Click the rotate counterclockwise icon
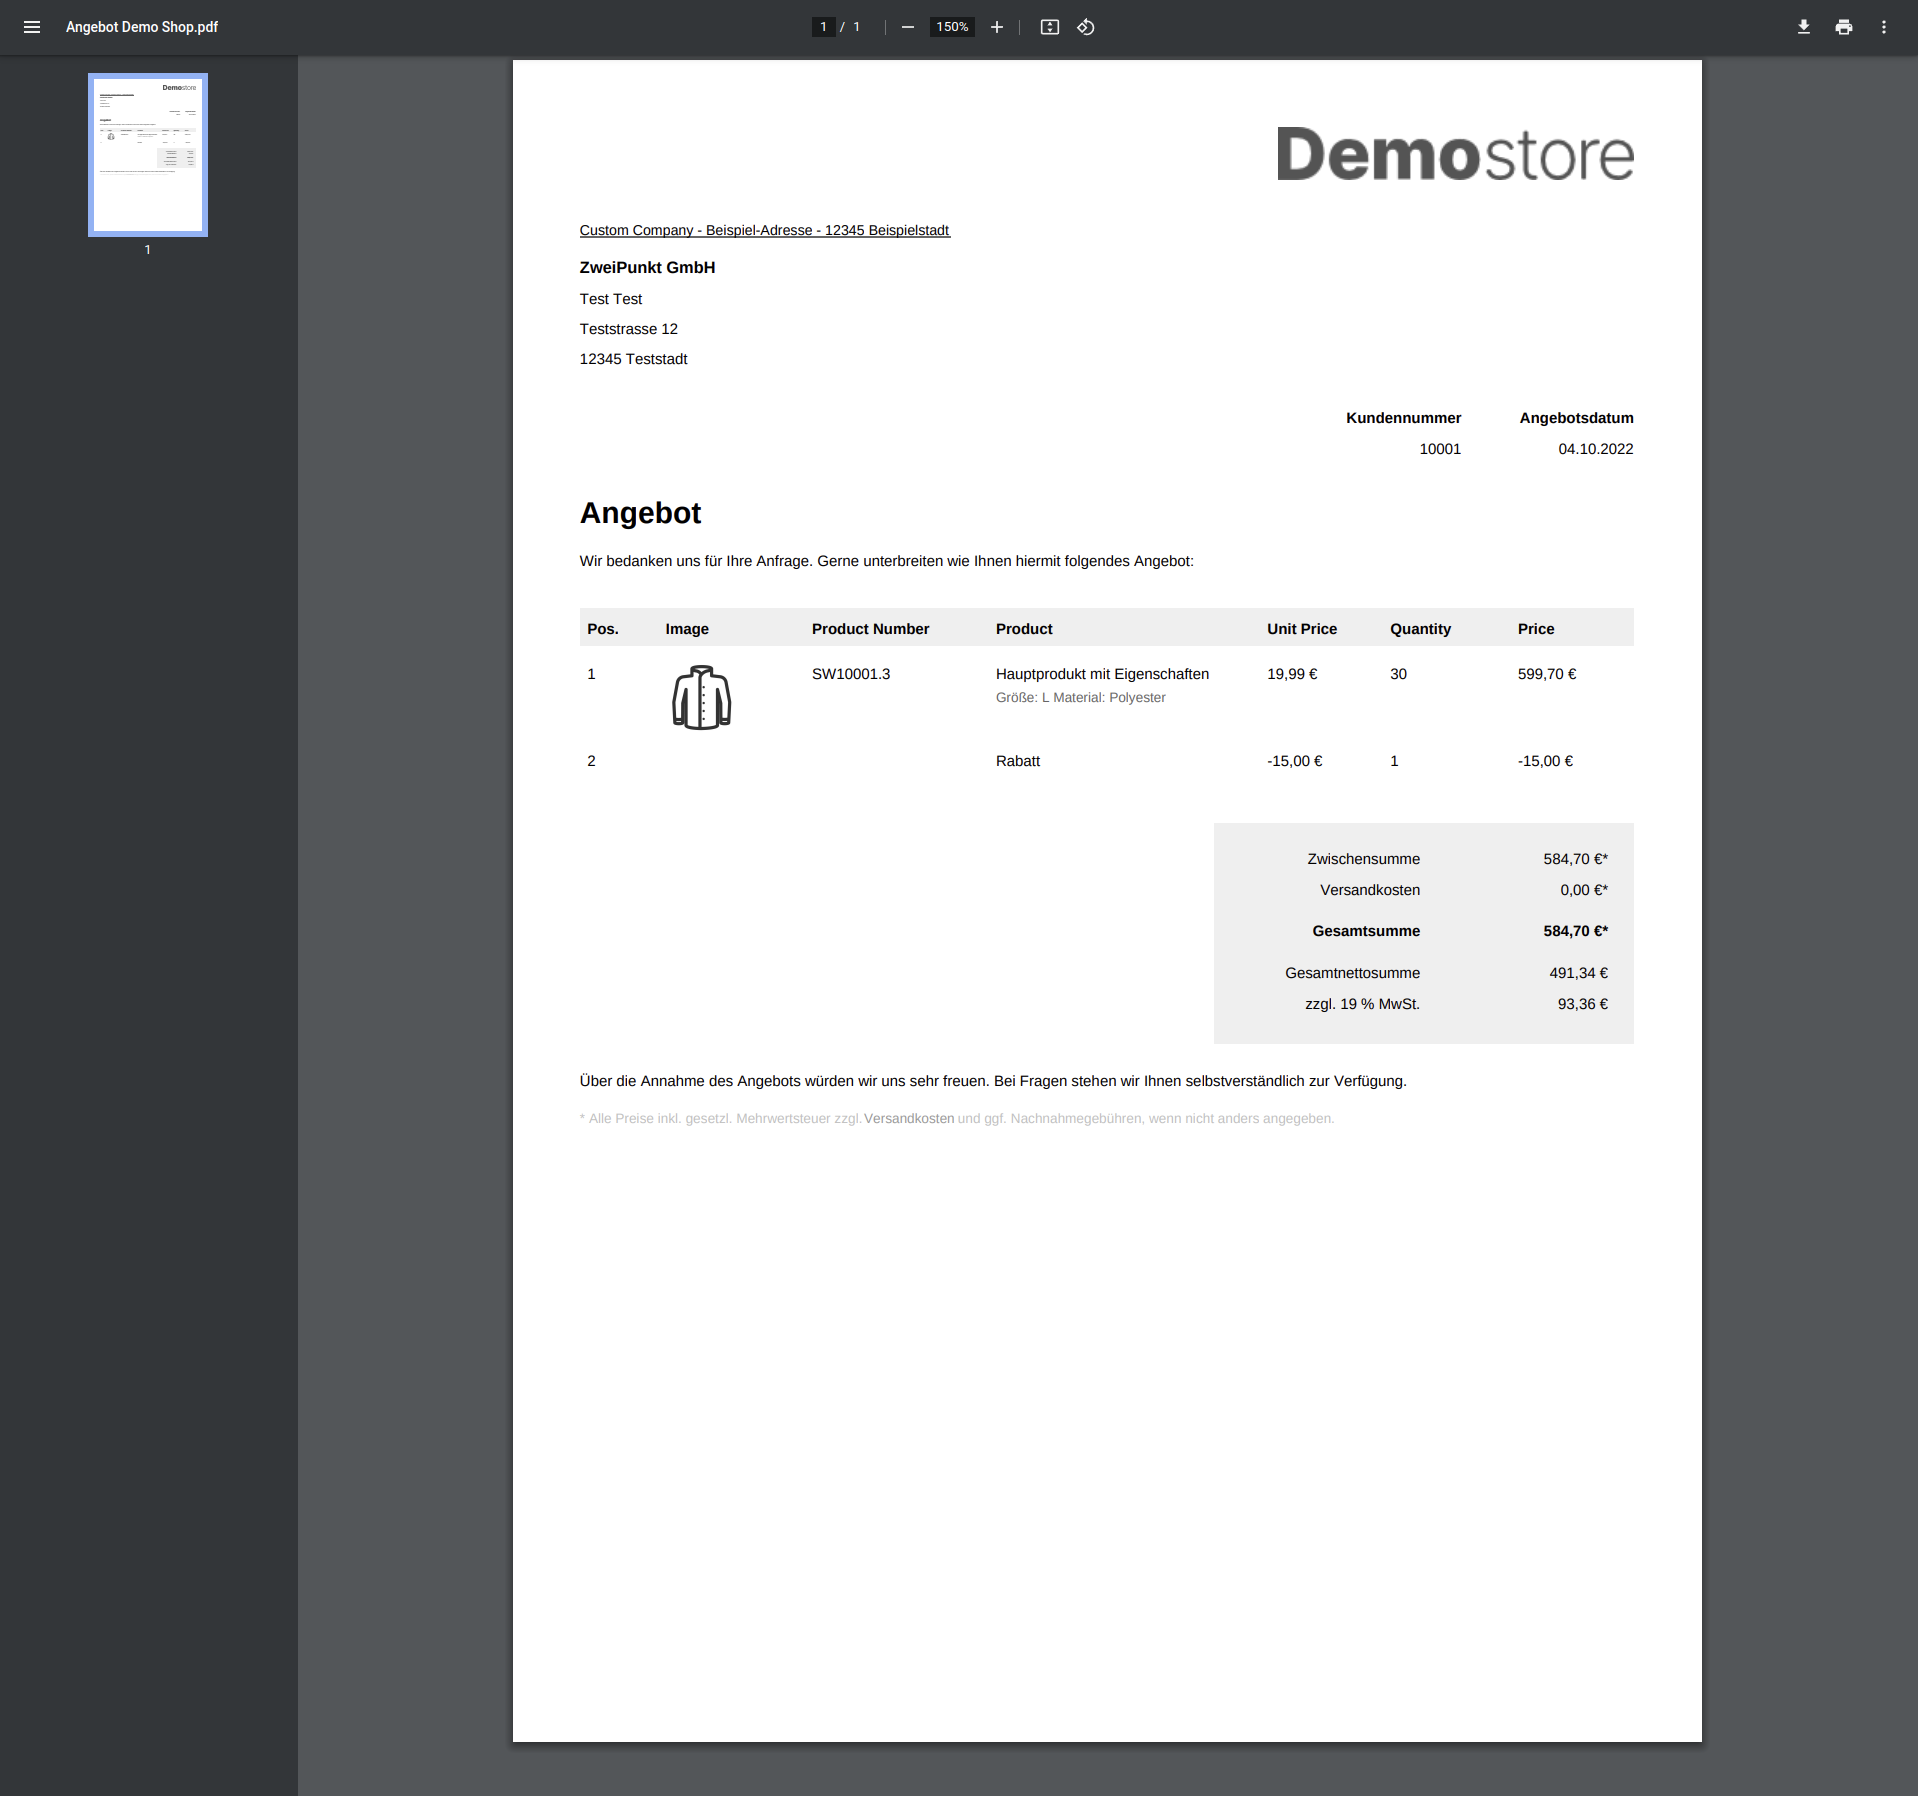1918x1796 pixels. [1086, 27]
